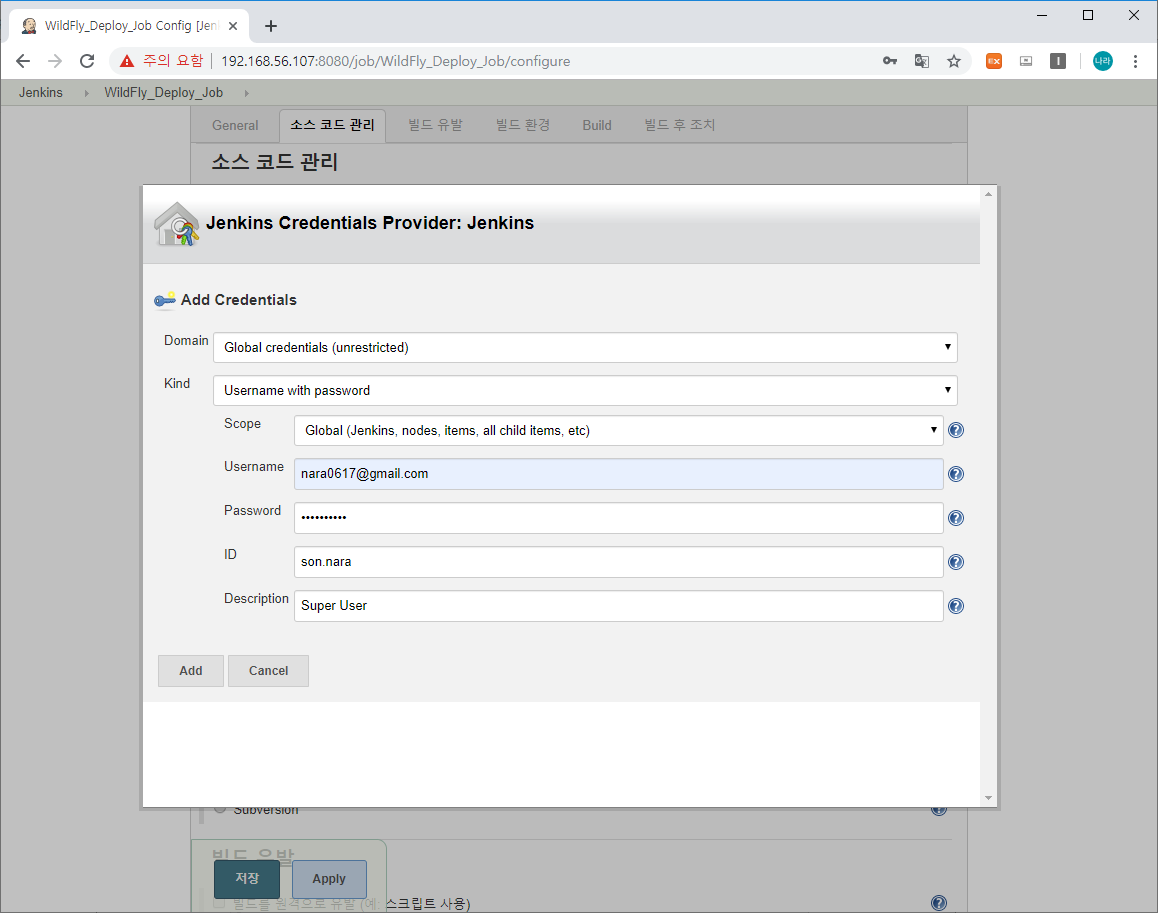Click the Description input field
The image size is (1158, 913).
[618, 606]
